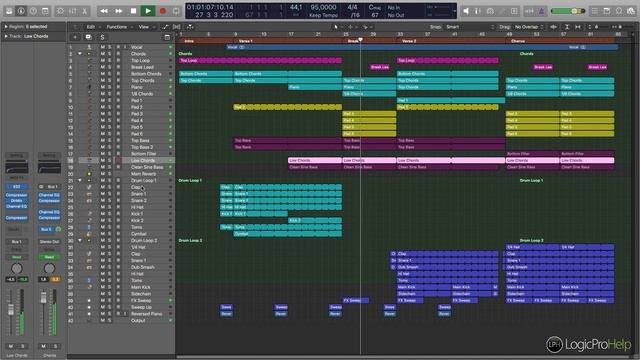Click the Waveform zoom button

(x=553, y=27)
